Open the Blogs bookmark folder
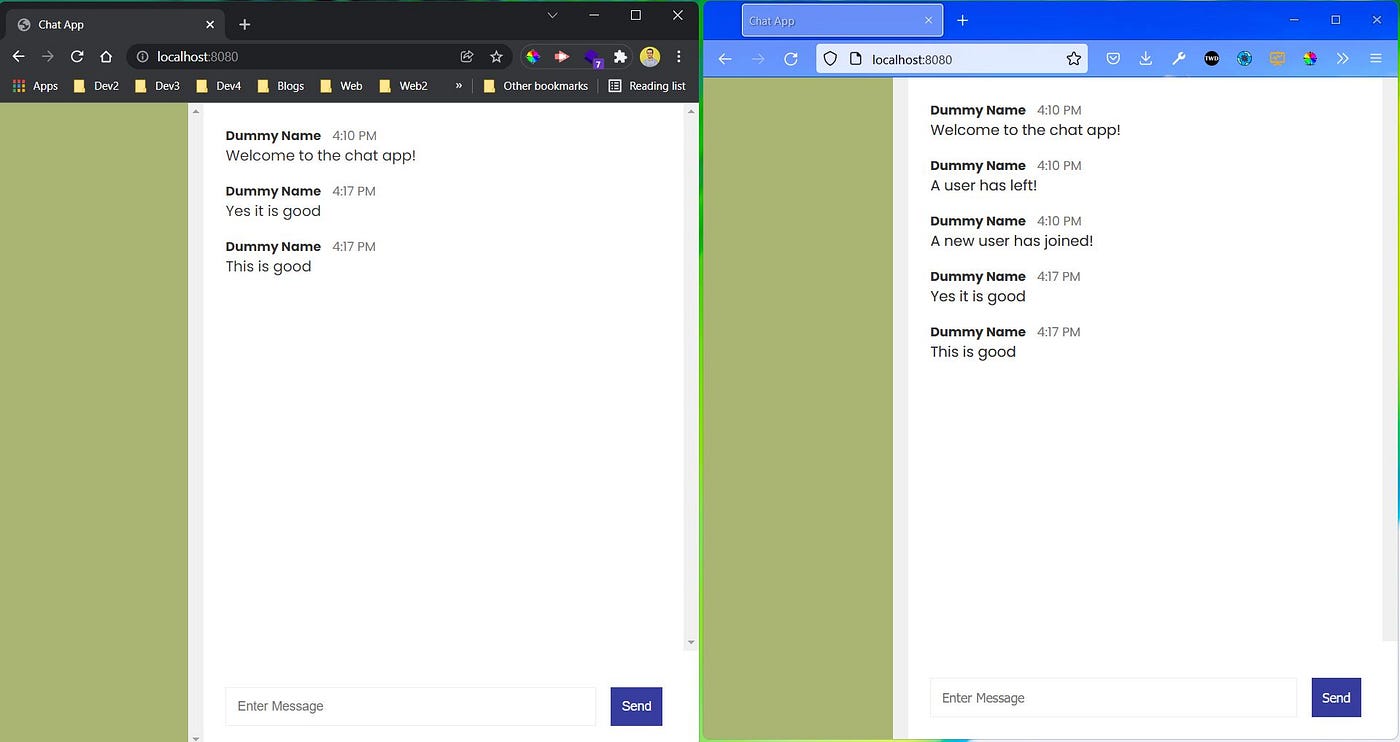Image resolution: width=1400 pixels, height=742 pixels. [x=281, y=86]
